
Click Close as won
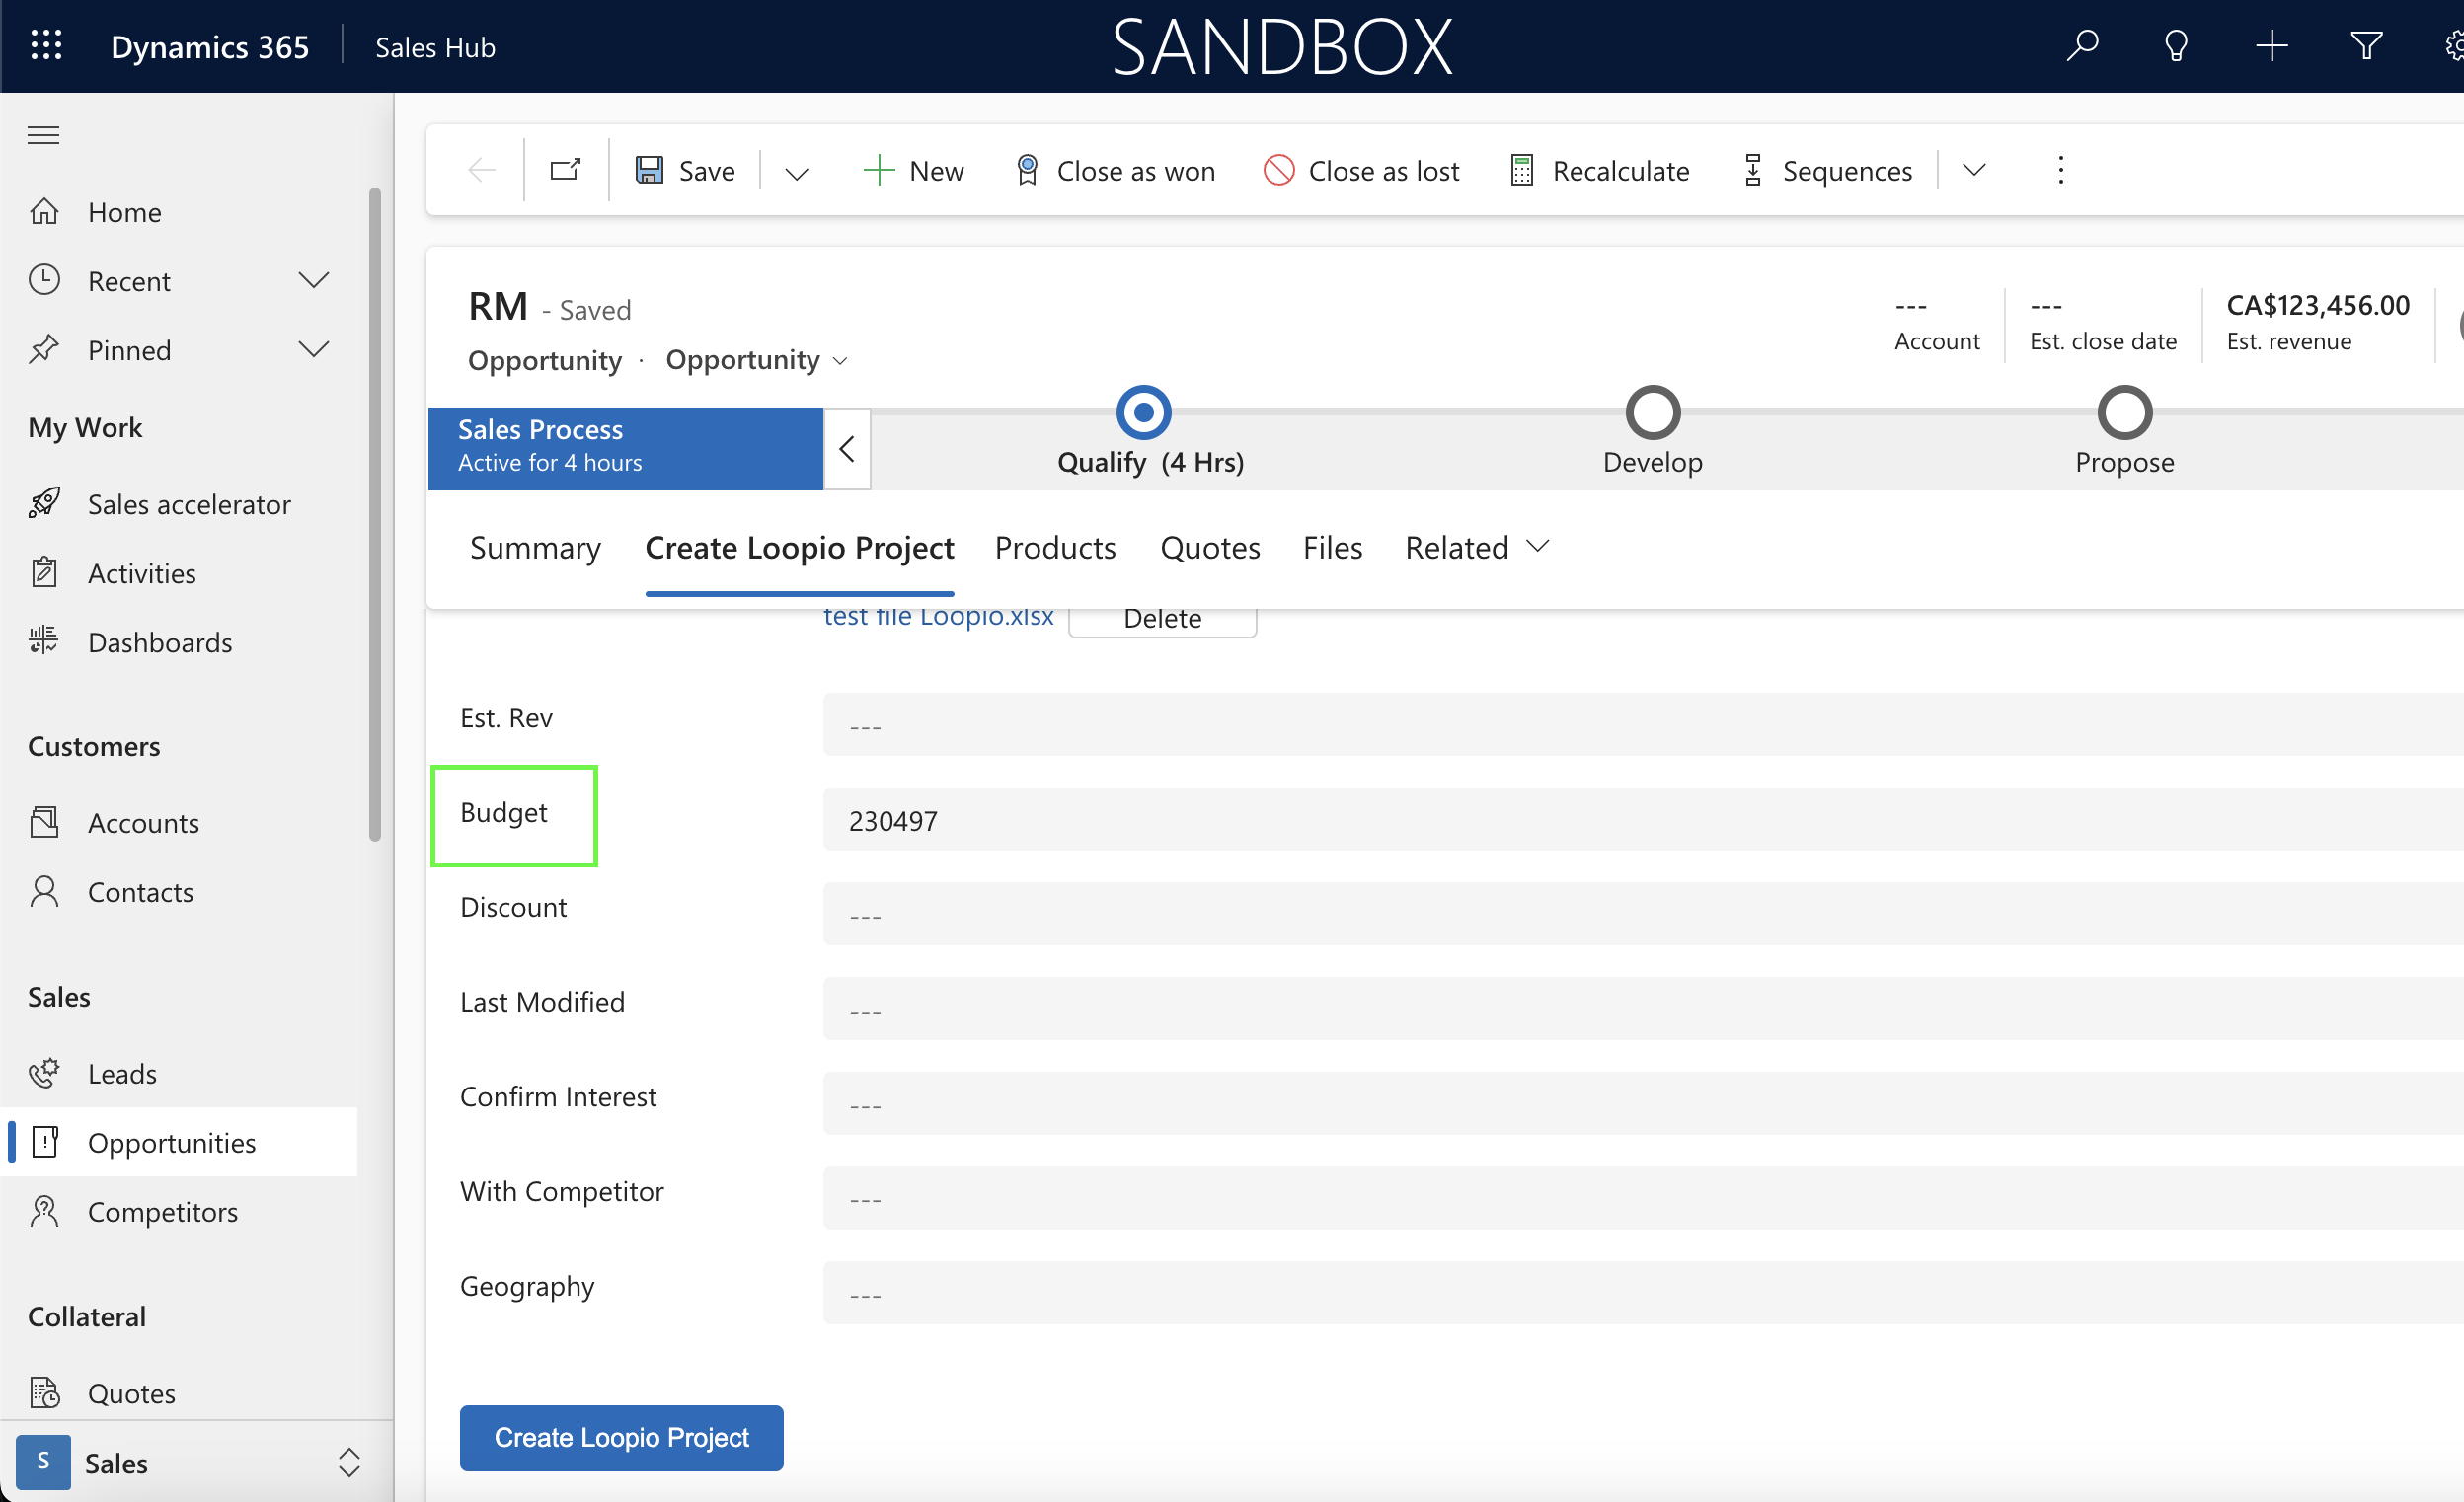click(1114, 171)
